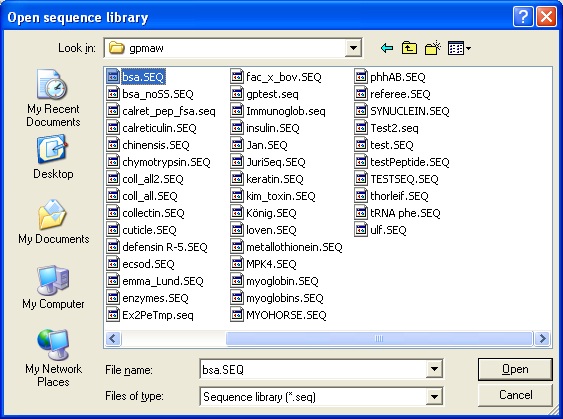
Task: Expand the Files of type dropdown
Action: (x=434, y=396)
